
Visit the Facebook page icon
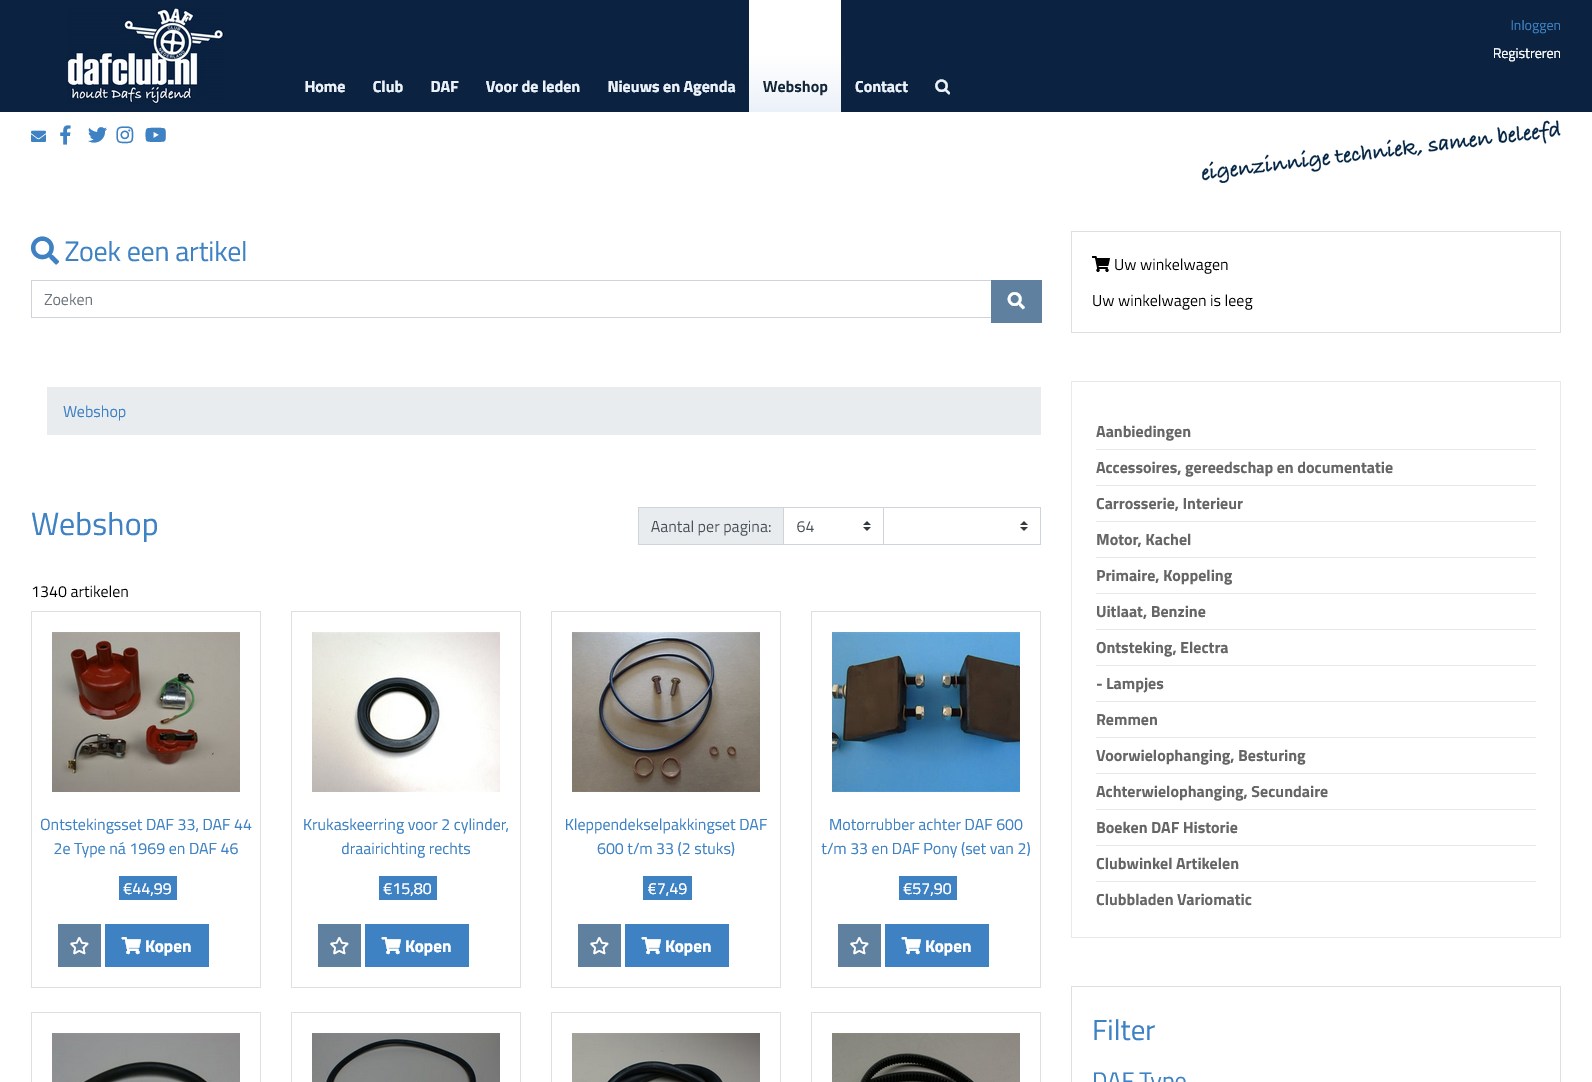[x=66, y=135]
